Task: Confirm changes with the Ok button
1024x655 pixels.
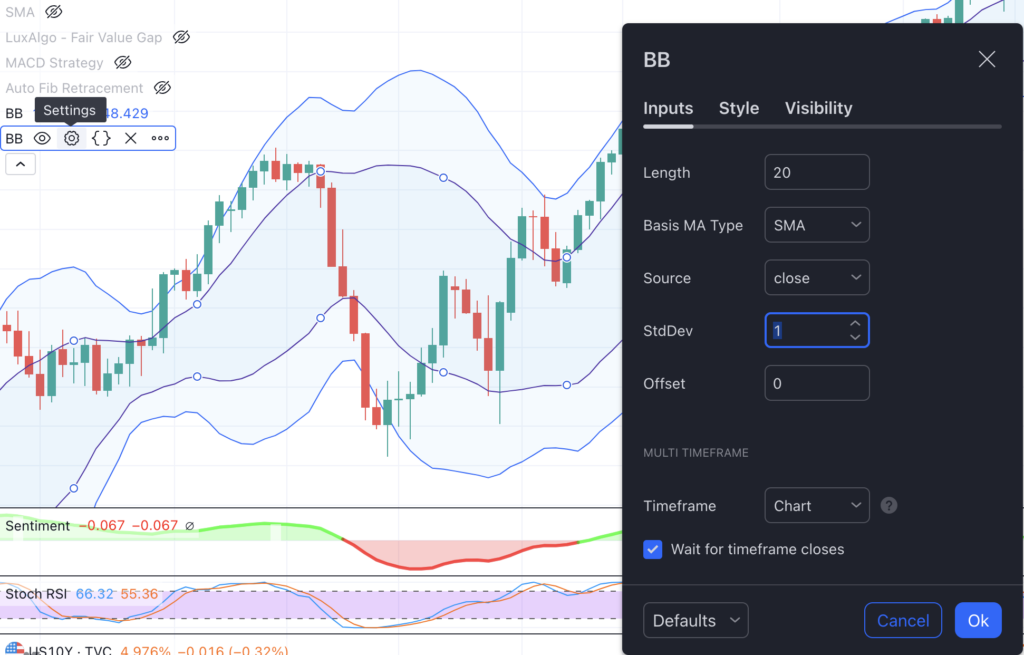Action: [977, 620]
